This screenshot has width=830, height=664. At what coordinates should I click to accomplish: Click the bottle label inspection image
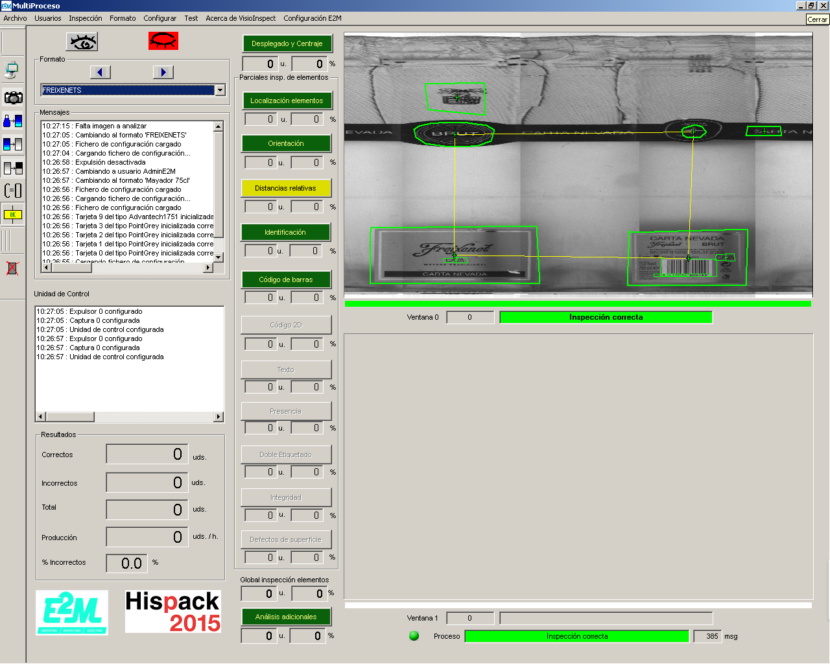(x=578, y=165)
